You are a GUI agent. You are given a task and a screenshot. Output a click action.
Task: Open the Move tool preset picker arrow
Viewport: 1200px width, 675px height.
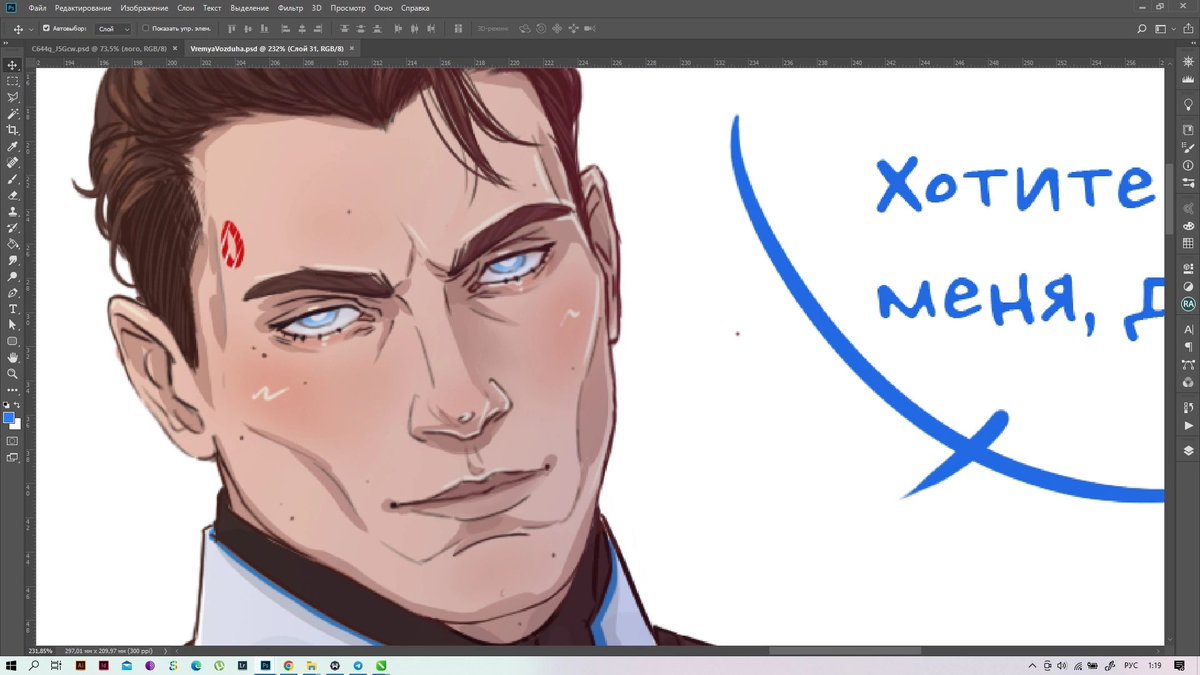coord(31,29)
